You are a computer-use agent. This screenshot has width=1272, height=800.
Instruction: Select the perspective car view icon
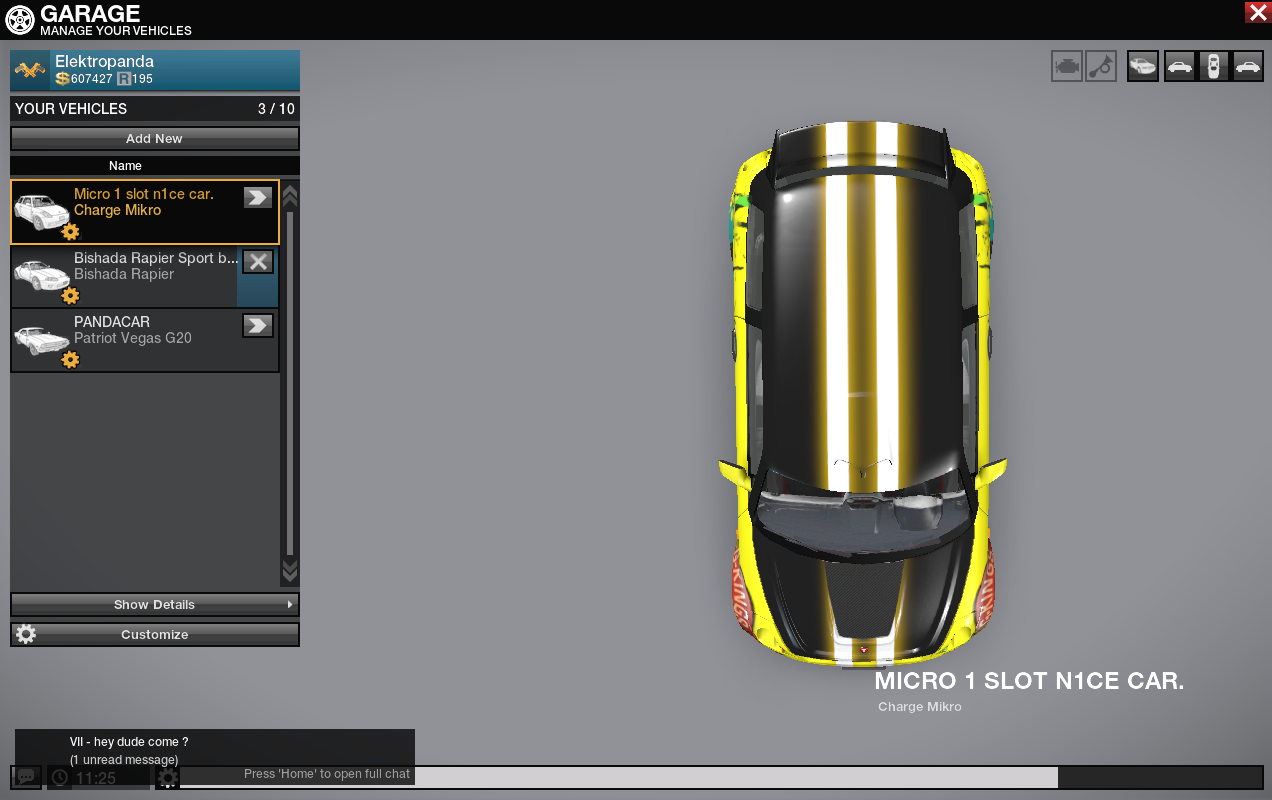[1143, 67]
